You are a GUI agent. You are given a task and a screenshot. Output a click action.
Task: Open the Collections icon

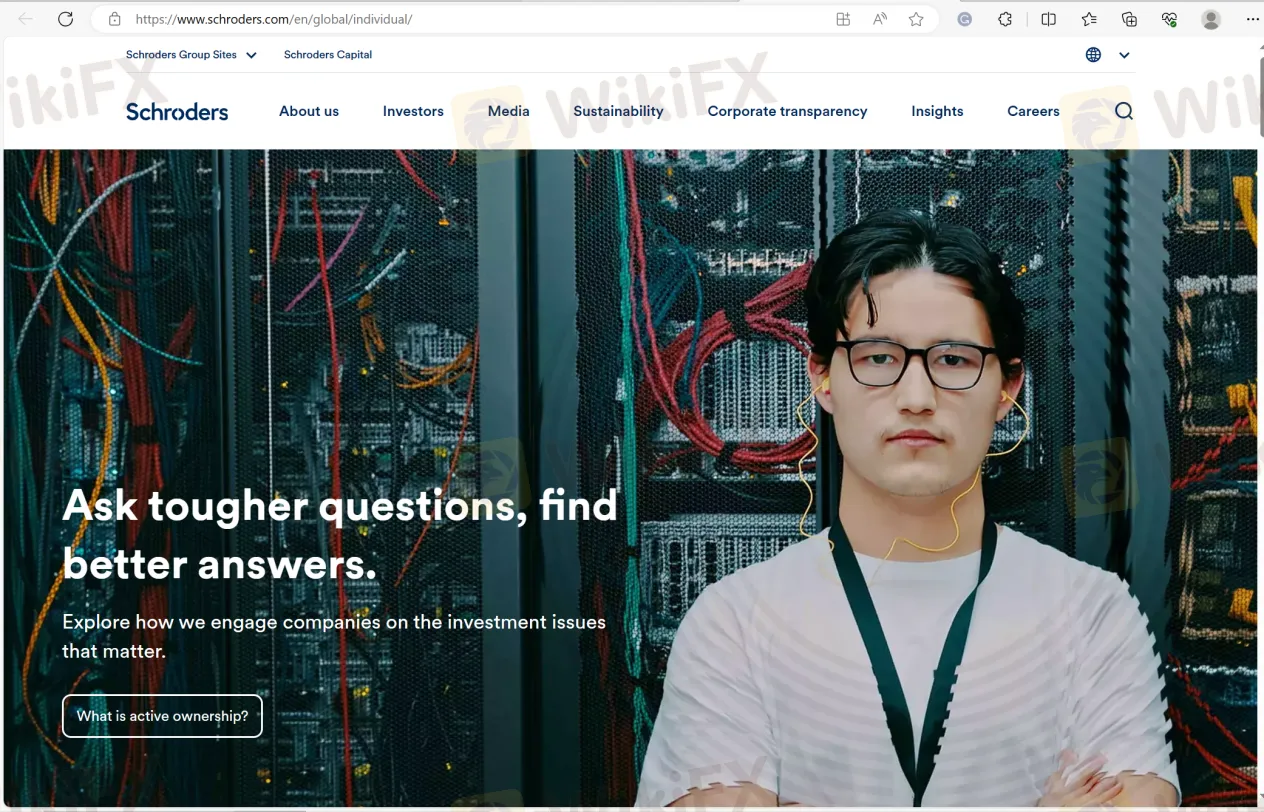pos(1129,19)
